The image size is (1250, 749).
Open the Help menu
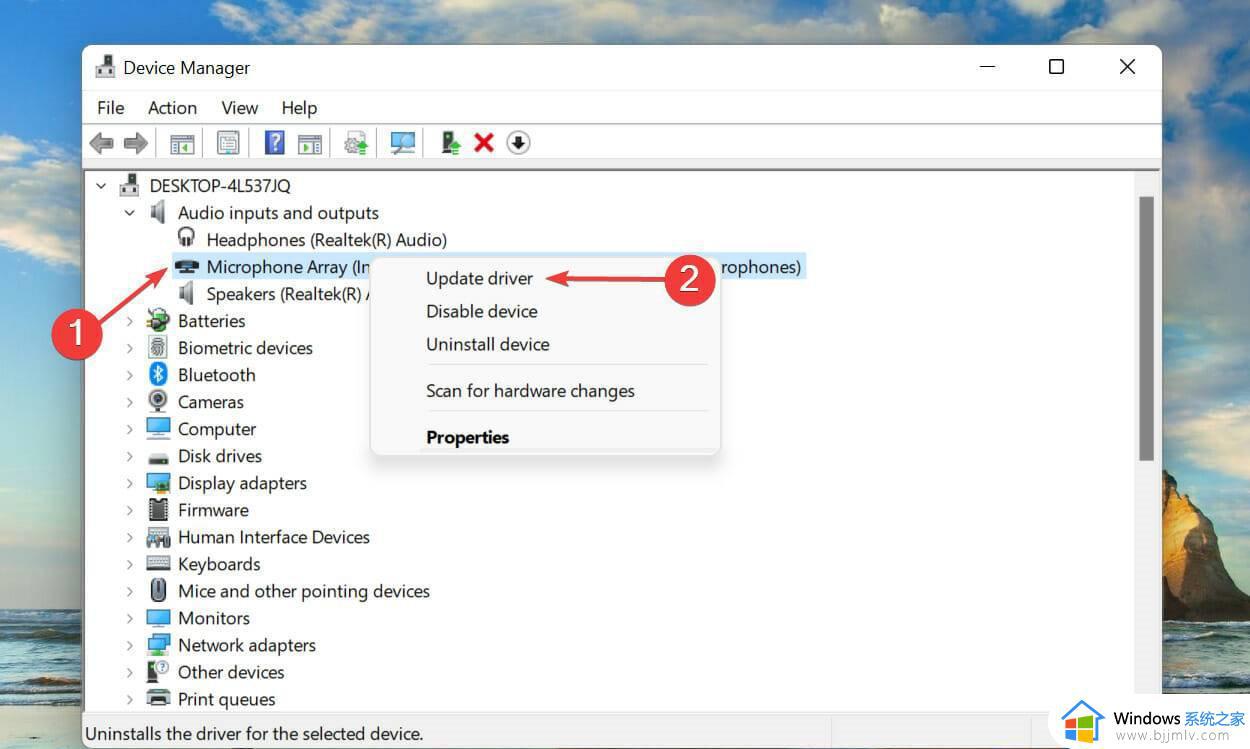[299, 107]
